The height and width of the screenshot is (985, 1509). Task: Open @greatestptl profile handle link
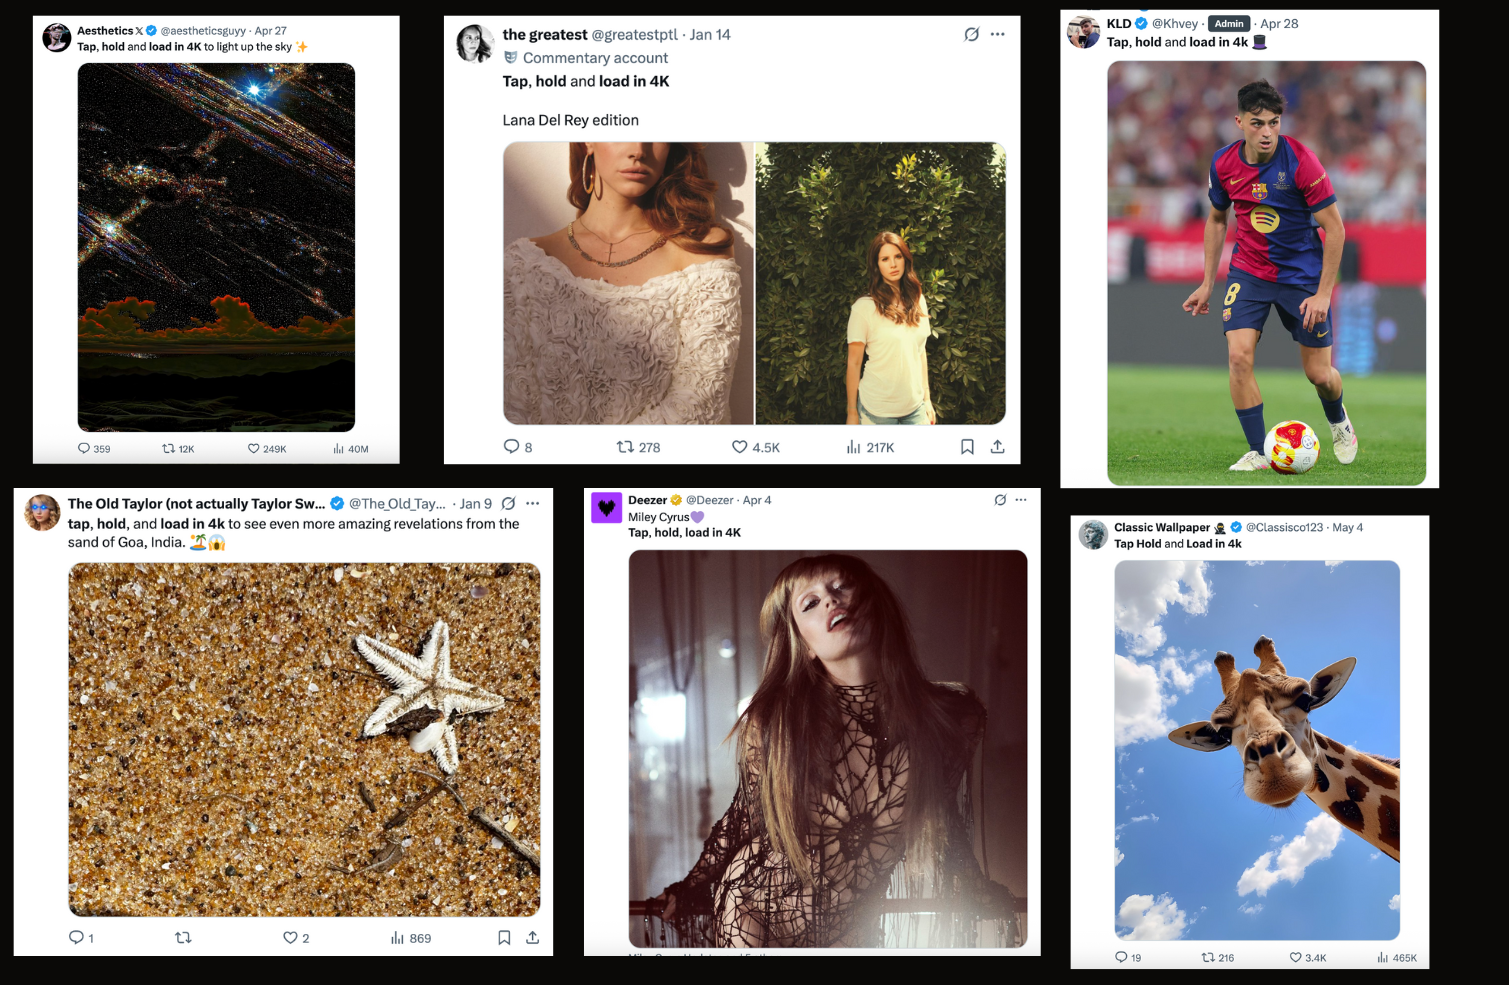click(x=635, y=35)
